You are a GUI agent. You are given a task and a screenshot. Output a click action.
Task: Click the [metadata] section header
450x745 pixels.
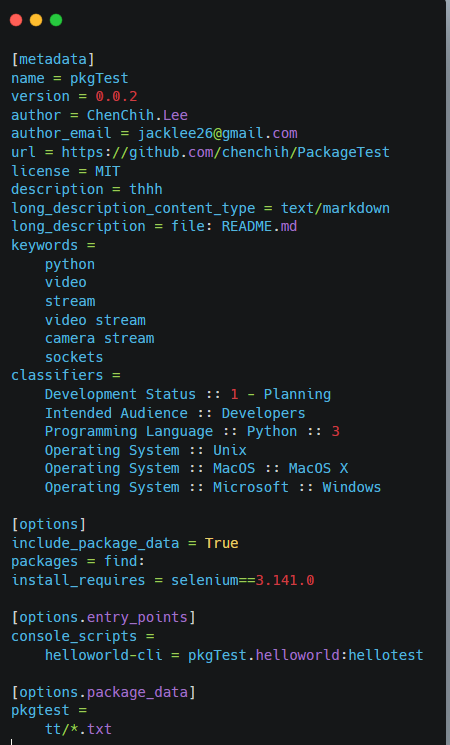53,59
